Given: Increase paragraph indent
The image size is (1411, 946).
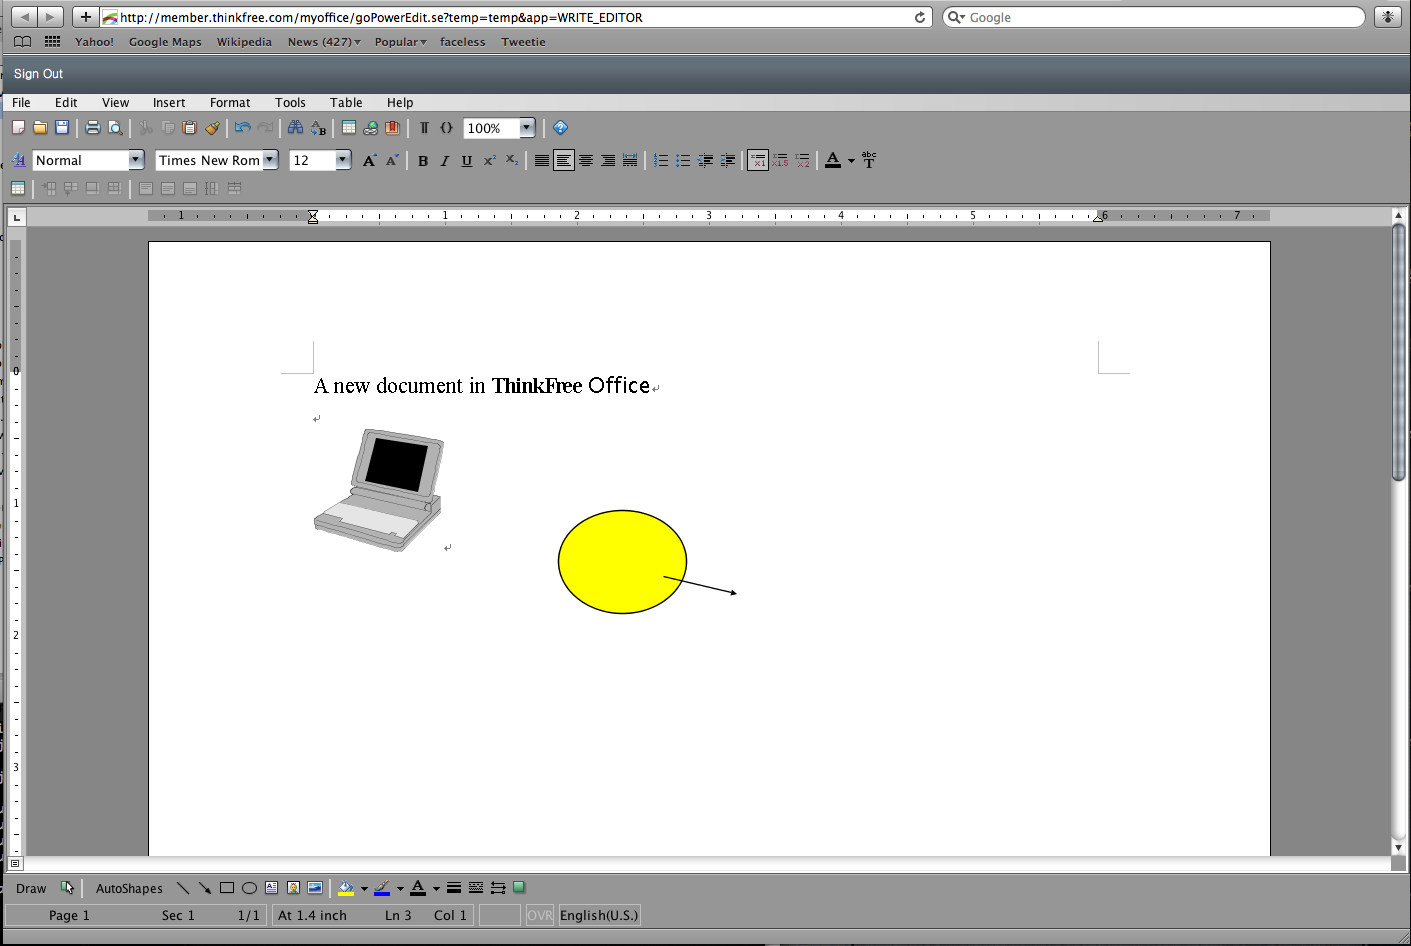Looking at the screenshot, I should pos(727,160).
